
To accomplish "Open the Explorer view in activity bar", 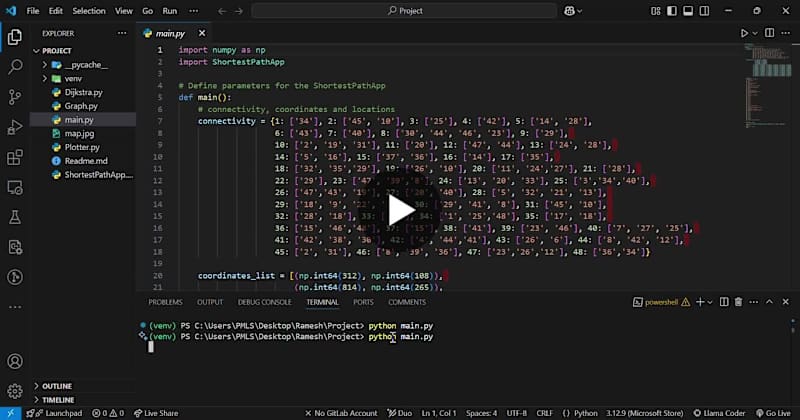I will tap(15, 37).
